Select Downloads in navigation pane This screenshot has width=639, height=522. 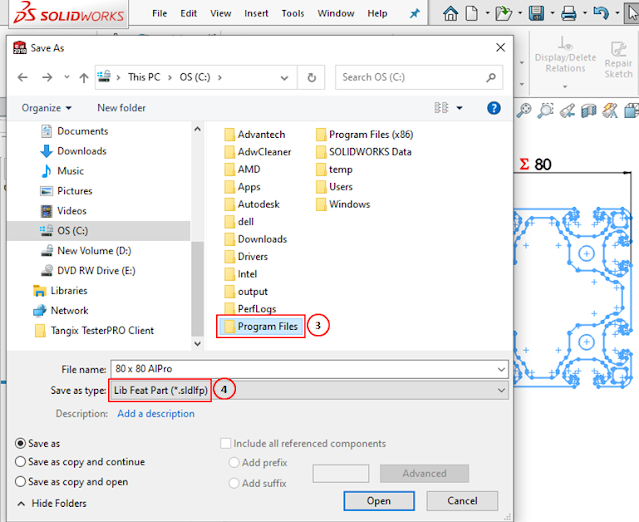(x=82, y=151)
